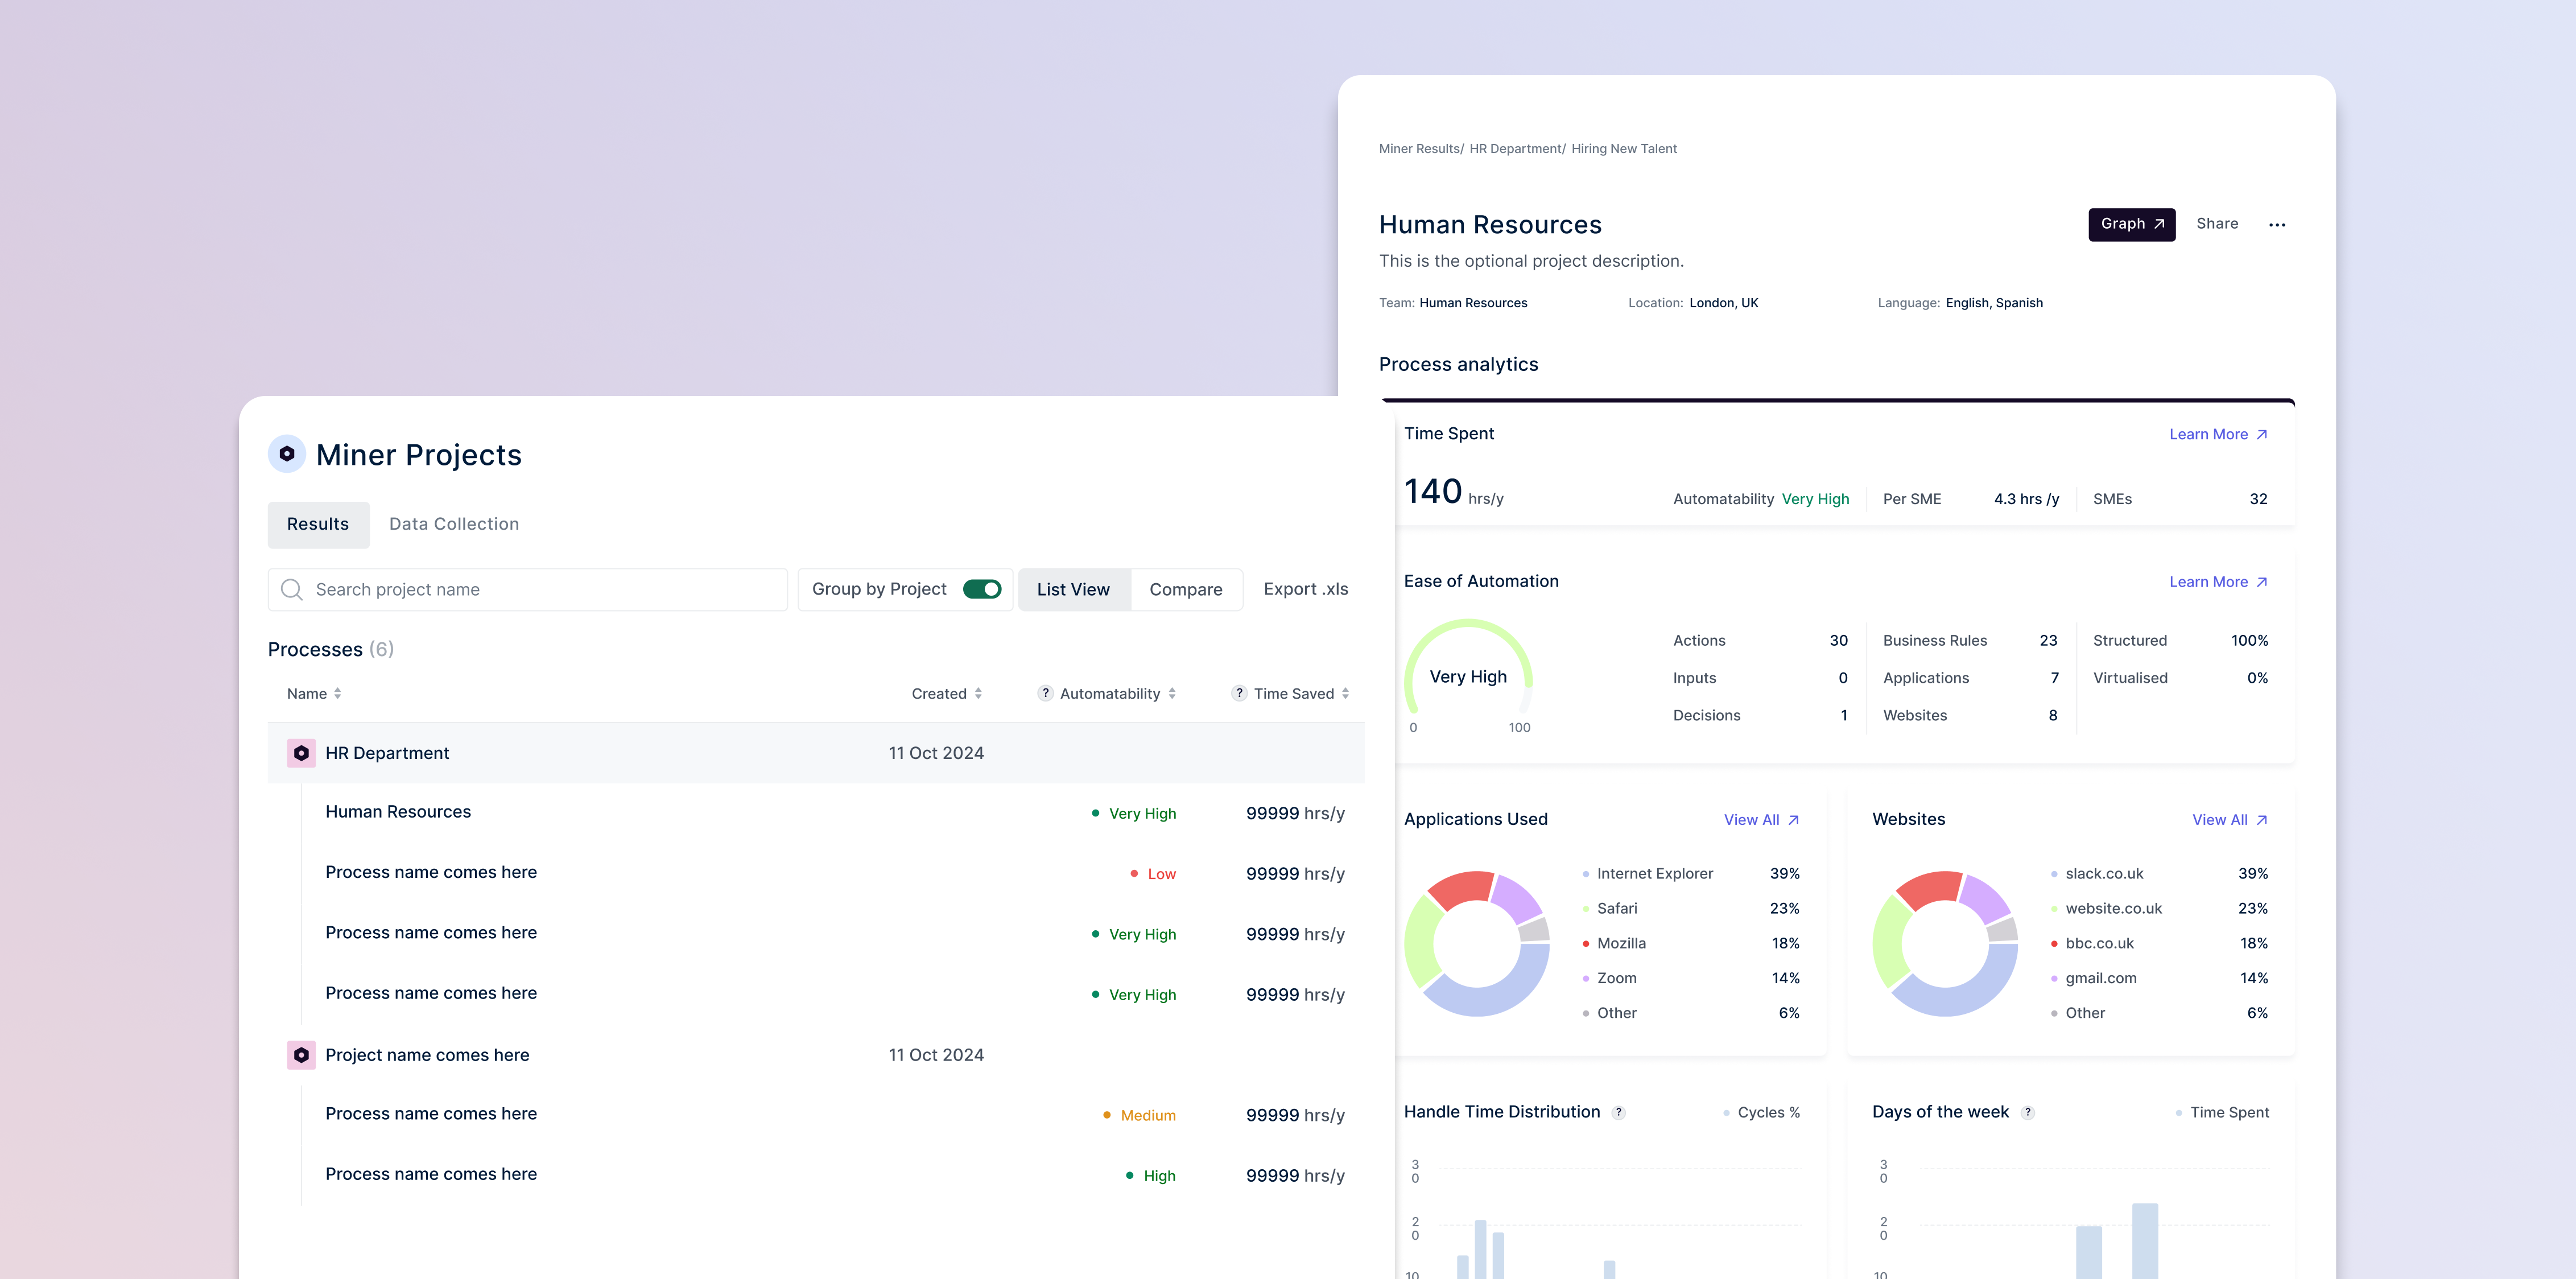This screenshot has height=1279, width=2576.
Task: Open the Time Saved help question-mark icon
Action: pos(1239,694)
